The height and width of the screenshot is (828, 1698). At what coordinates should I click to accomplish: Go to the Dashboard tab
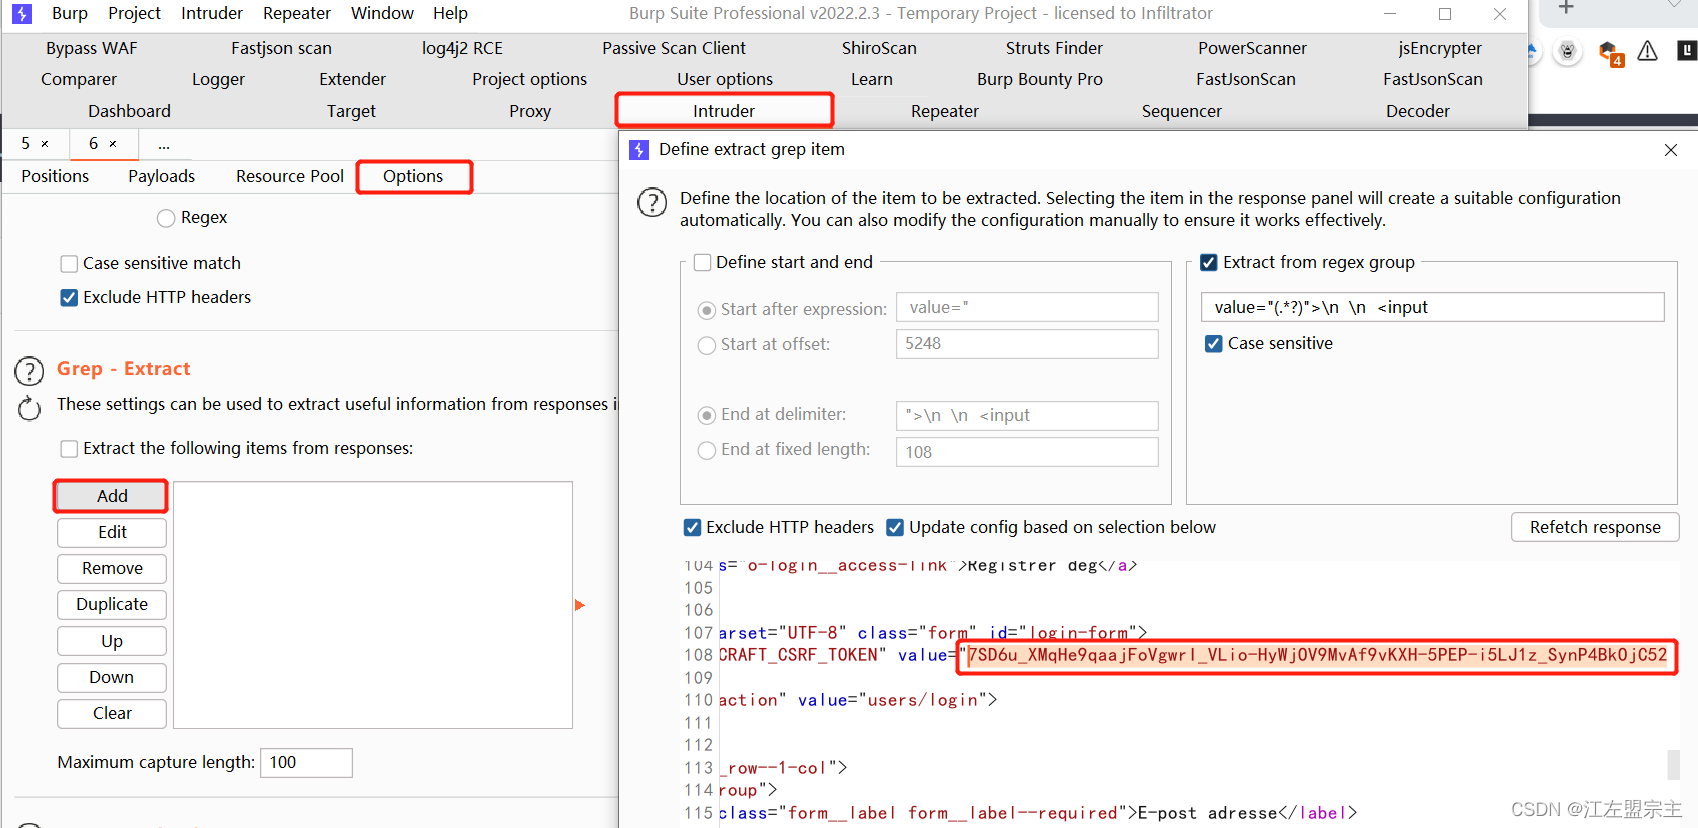click(130, 111)
